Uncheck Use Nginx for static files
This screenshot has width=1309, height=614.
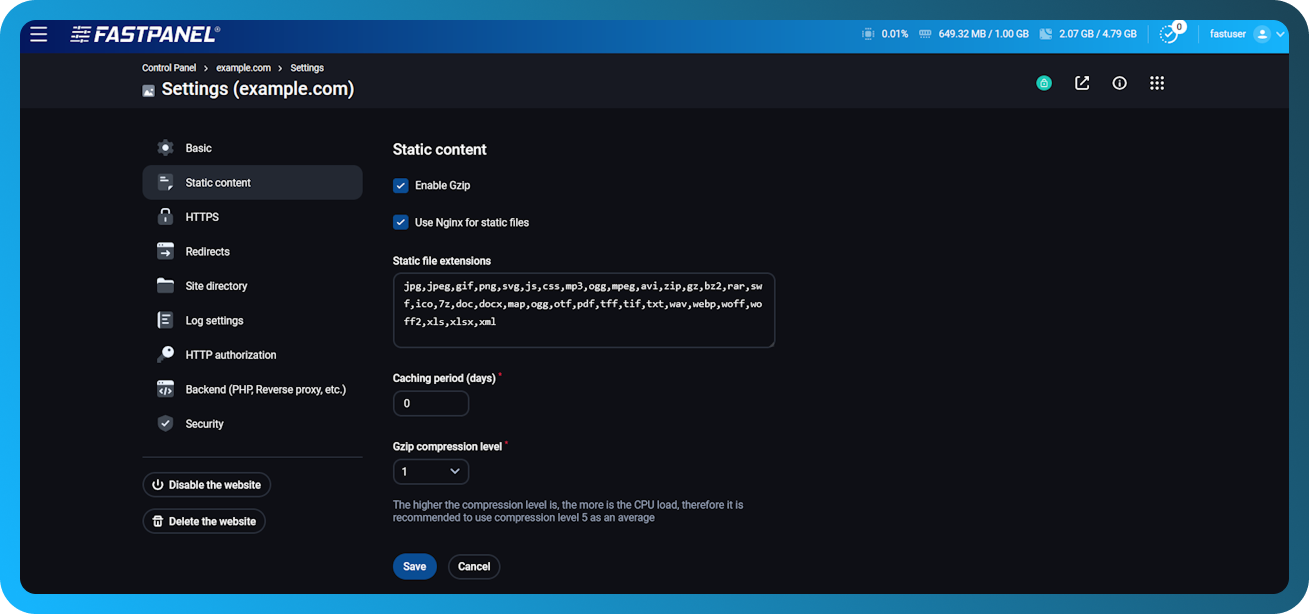pos(400,222)
